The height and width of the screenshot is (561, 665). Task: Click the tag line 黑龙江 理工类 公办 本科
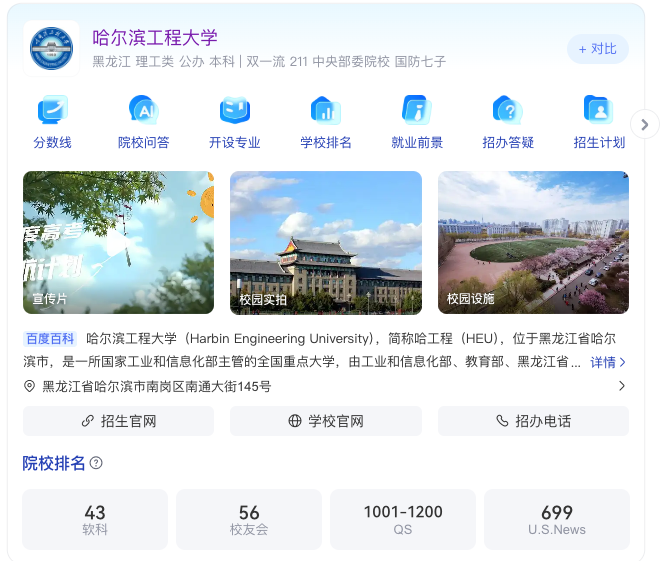[x=163, y=62]
